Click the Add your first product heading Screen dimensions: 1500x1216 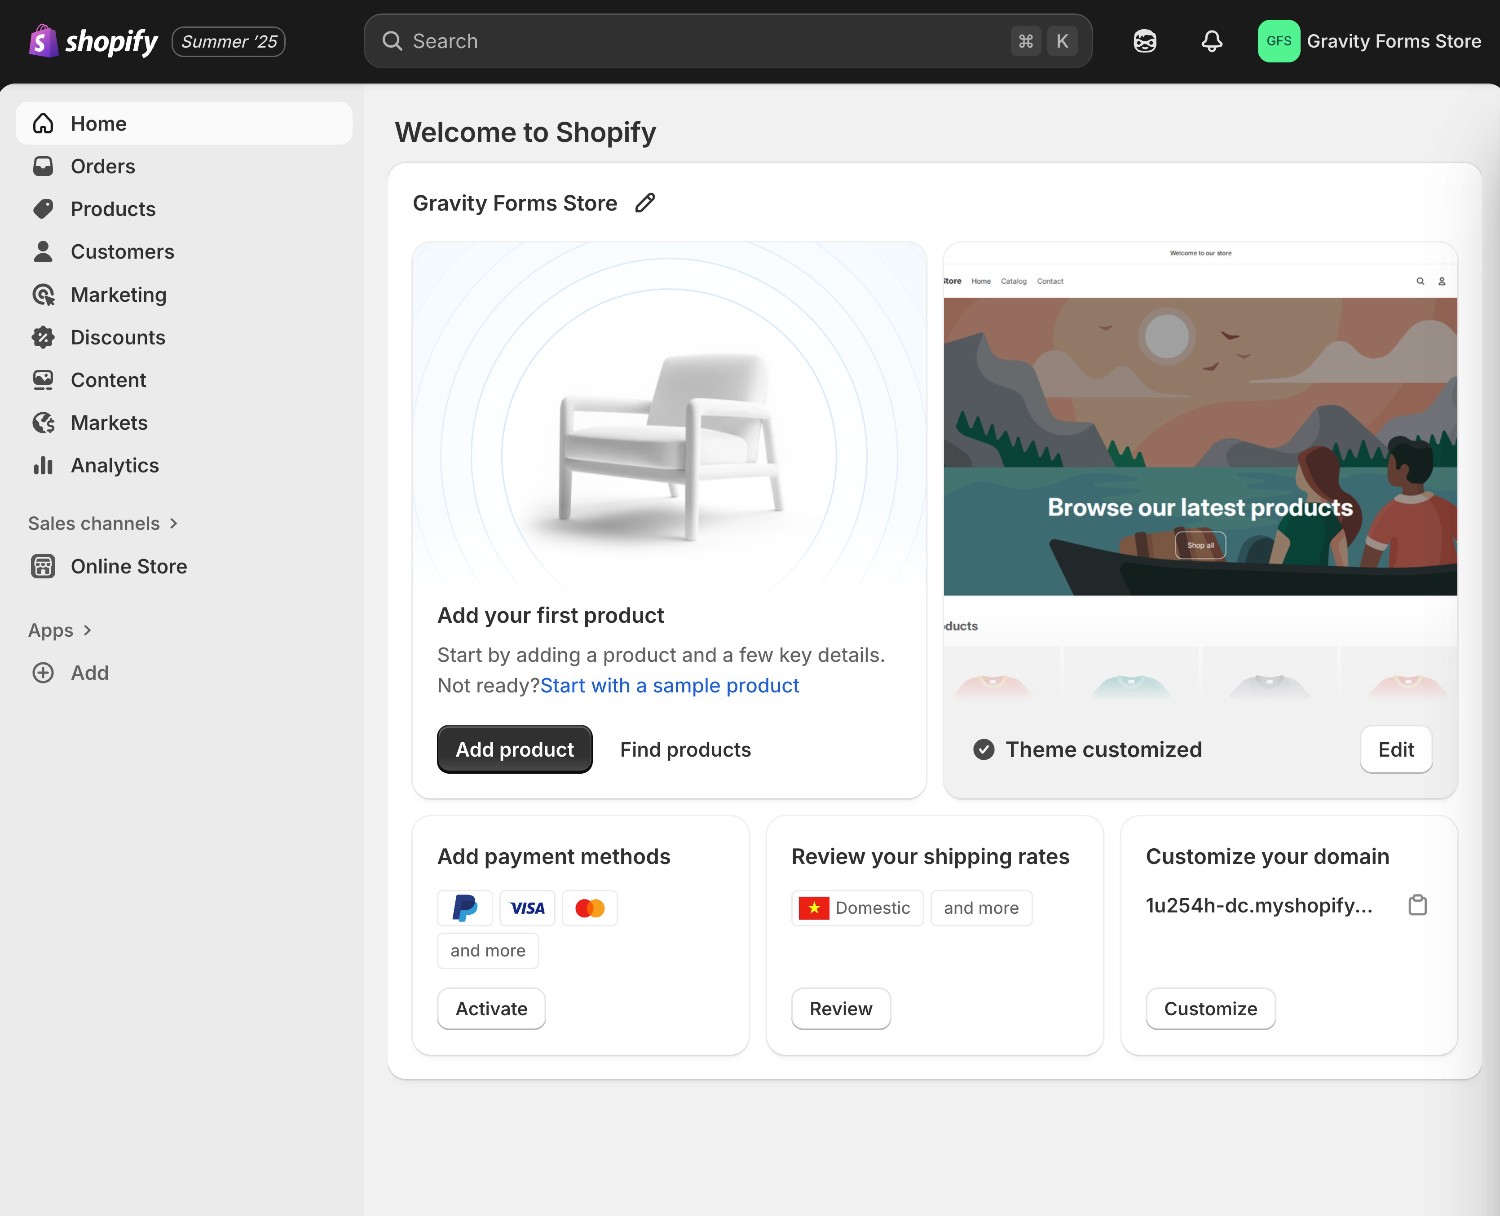(x=551, y=615)
